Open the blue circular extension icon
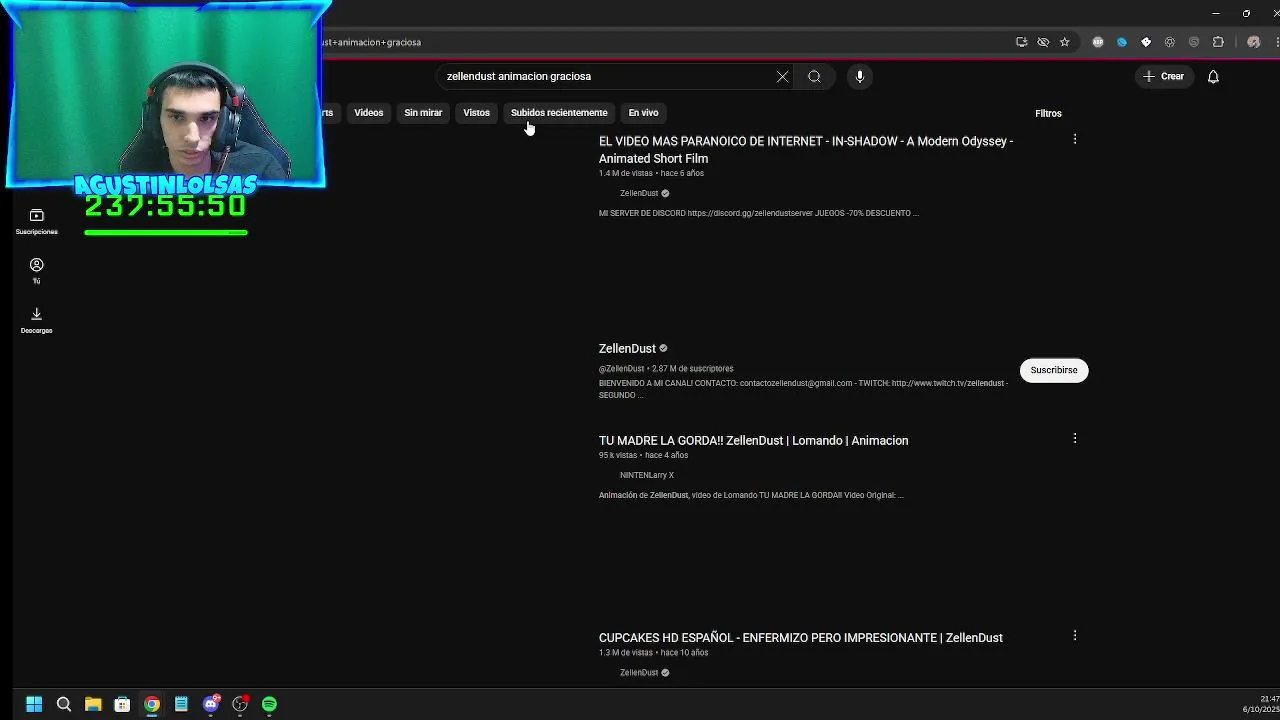Viewport: 1280px width, 720px height. 1122,42
